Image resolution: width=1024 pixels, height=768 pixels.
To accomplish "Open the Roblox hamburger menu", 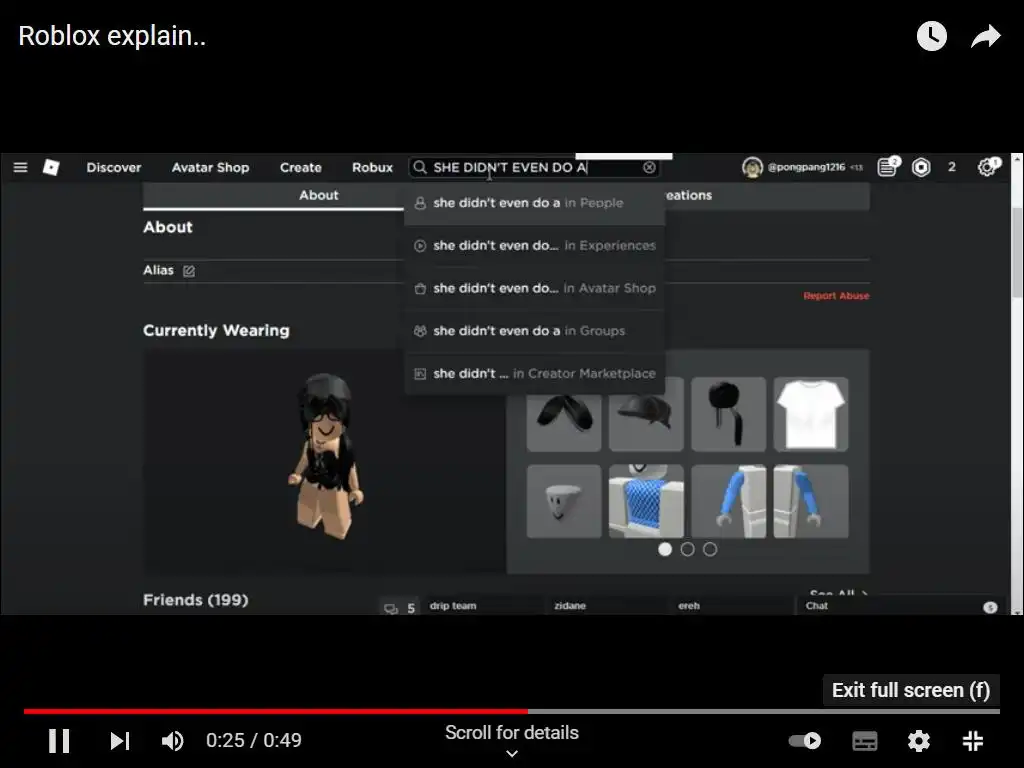I will click(20, 167).
